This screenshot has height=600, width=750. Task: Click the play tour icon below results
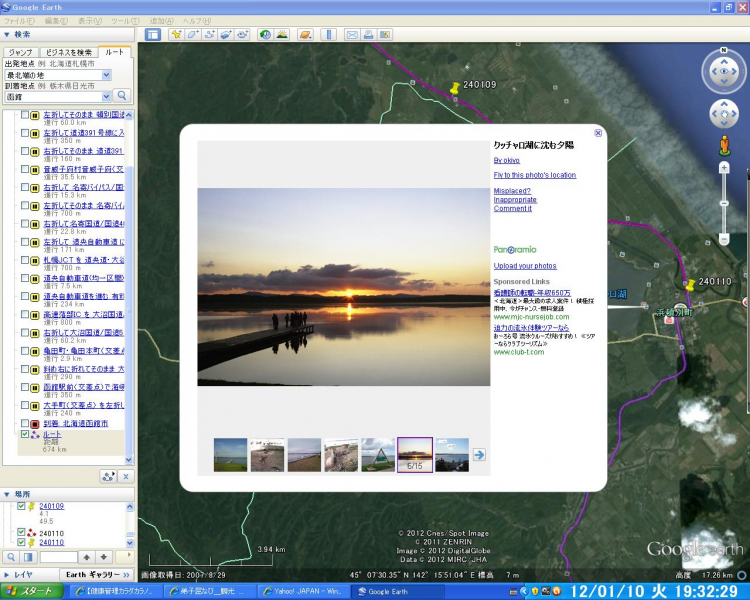[109, 477]
